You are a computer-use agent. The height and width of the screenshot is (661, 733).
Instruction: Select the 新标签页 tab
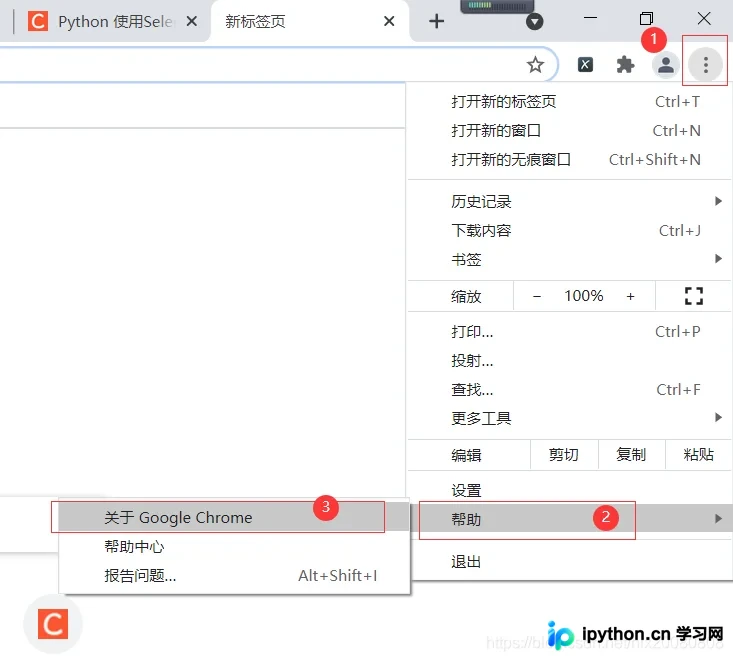coord(310,21)
